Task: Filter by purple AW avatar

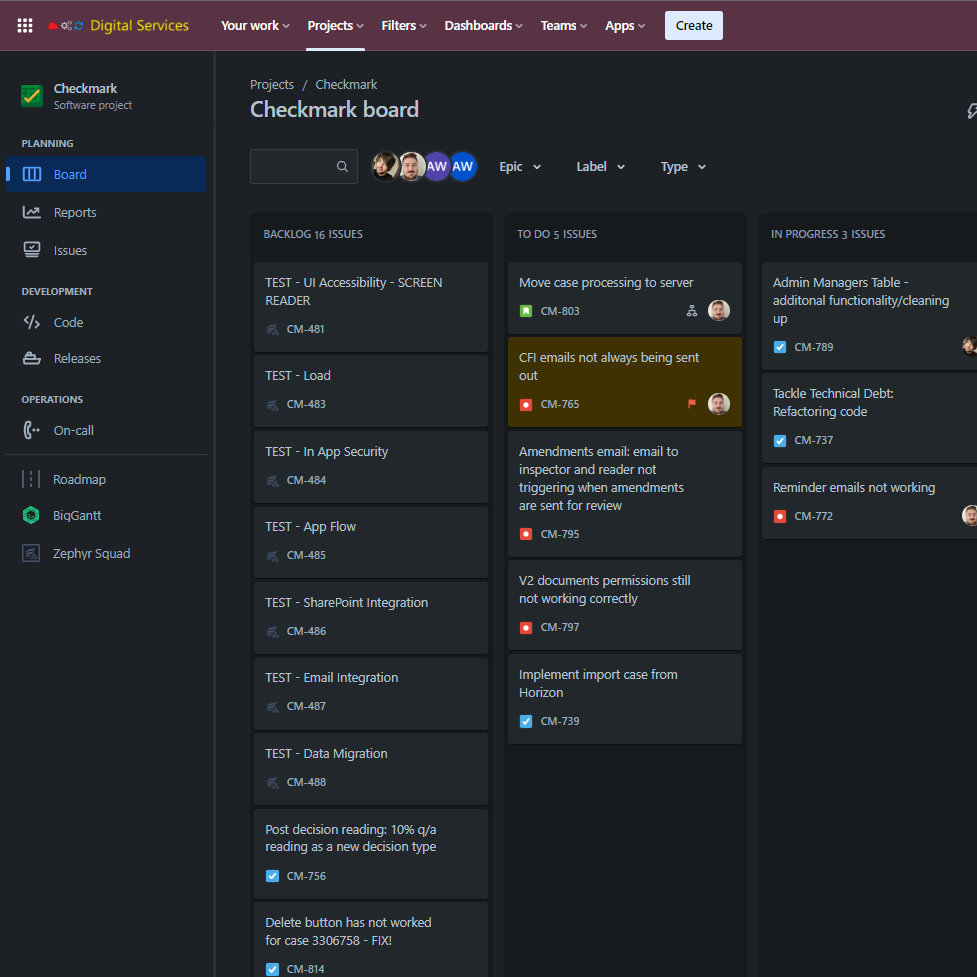Action: (437, 166)
